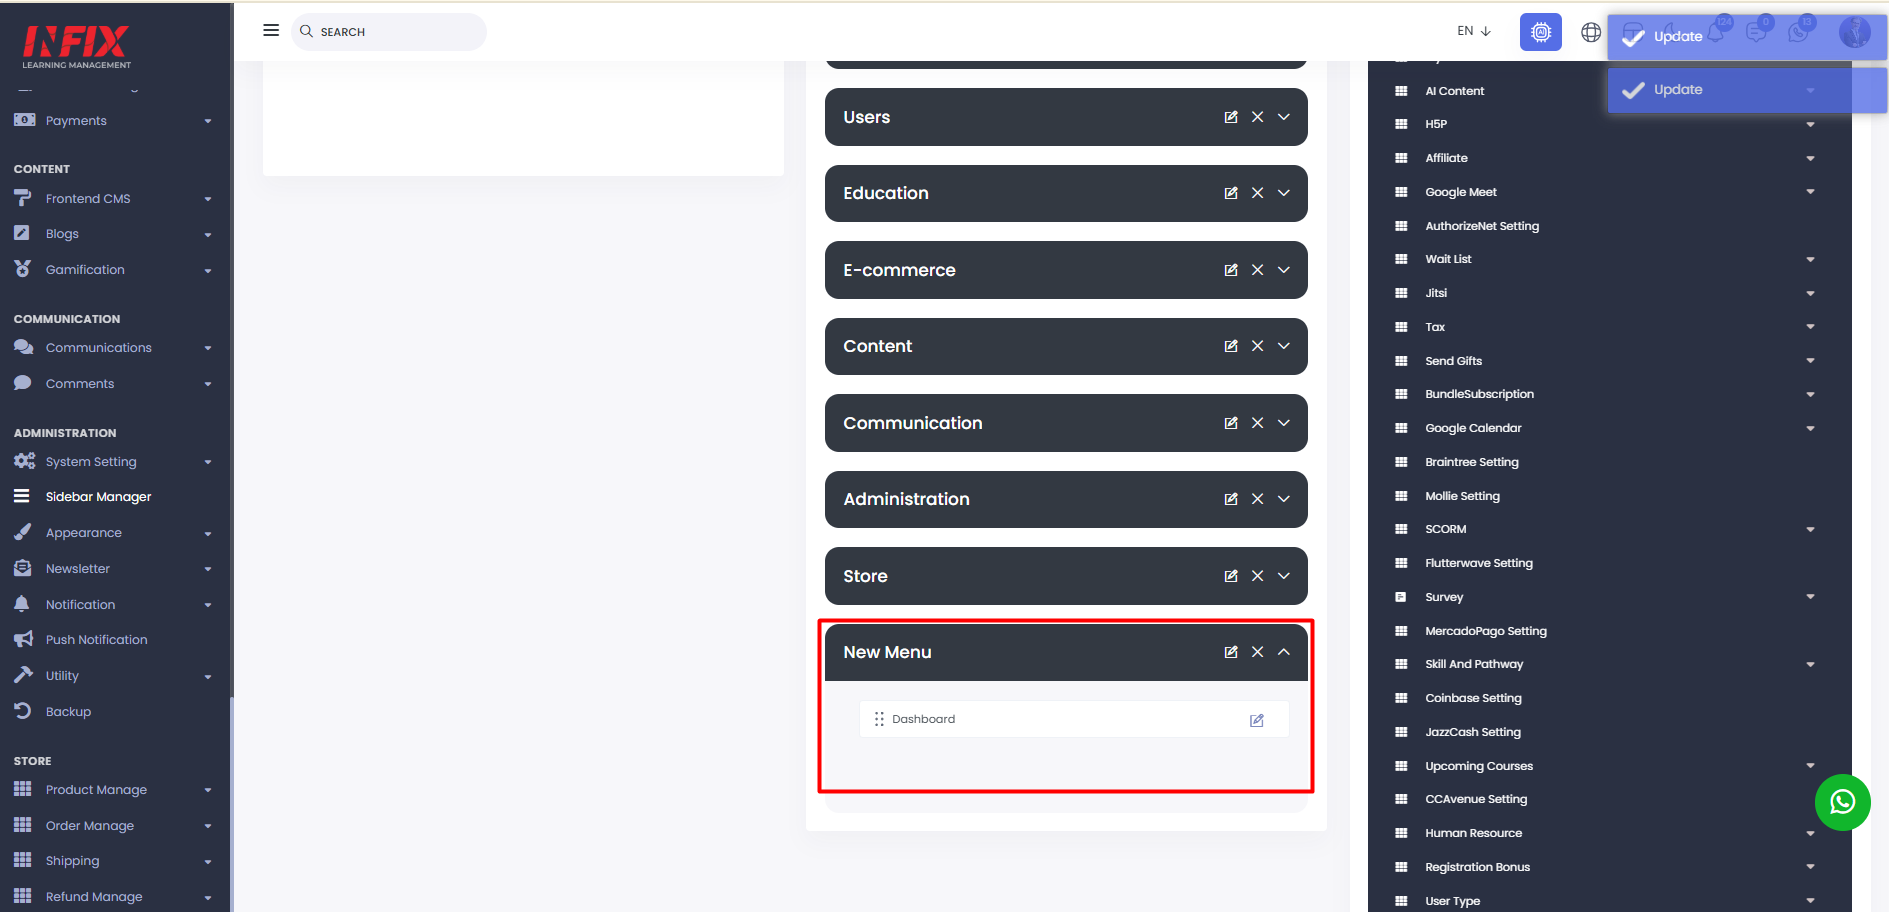Select Mollie Setting item

click(x=1462, y=496)
